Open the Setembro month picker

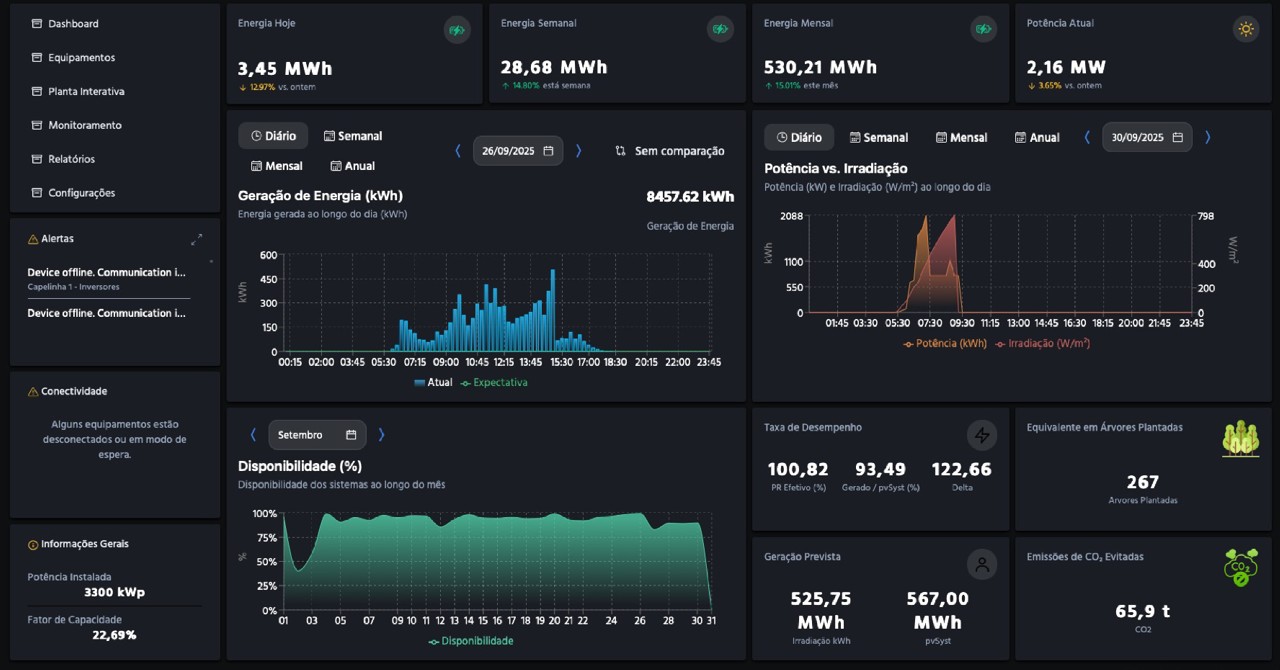tap(316, 435)
